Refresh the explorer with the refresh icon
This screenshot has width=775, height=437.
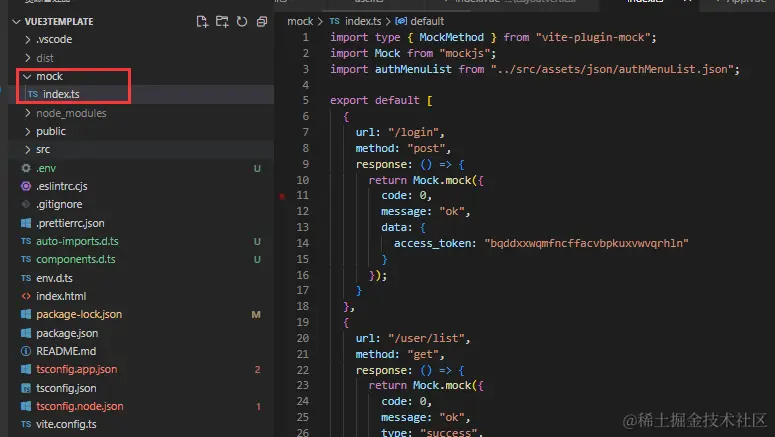[x=242, y=21]
